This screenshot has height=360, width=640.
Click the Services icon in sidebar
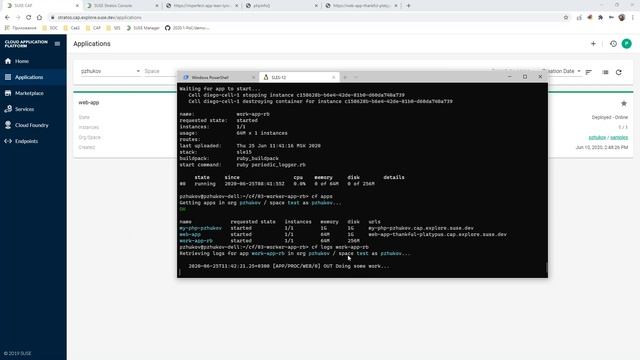tap(8, 109)
